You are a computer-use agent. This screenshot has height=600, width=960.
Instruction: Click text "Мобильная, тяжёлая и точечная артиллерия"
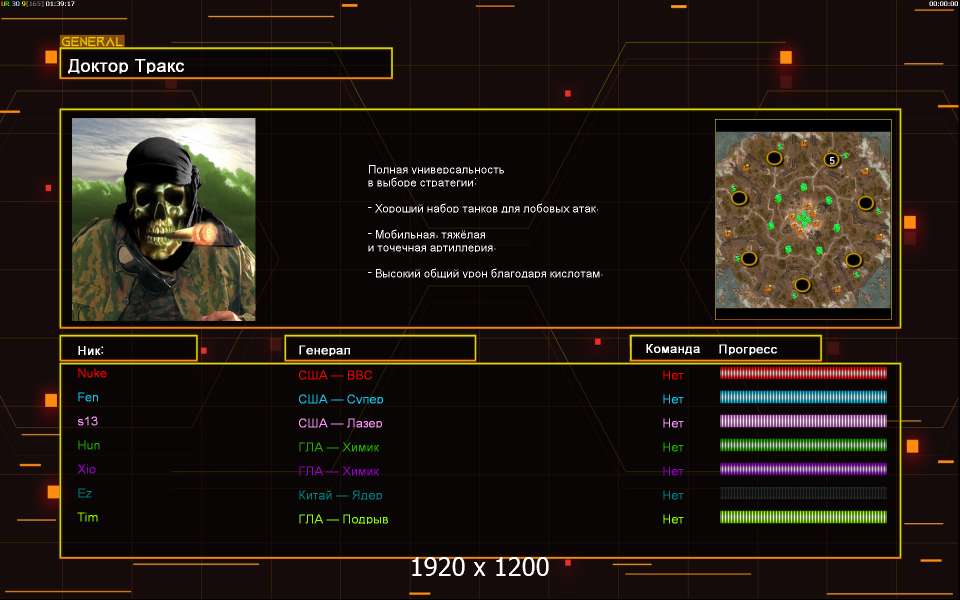point(431,241)
